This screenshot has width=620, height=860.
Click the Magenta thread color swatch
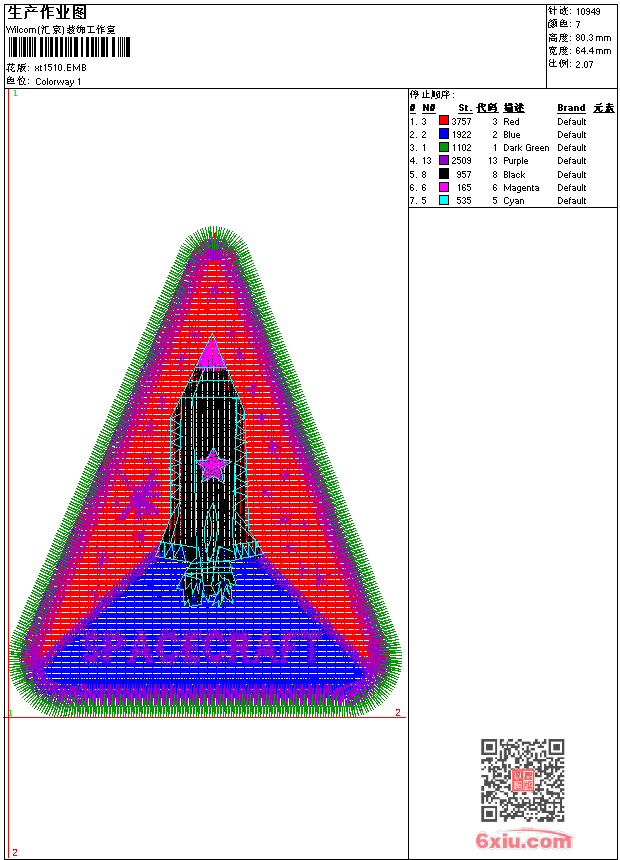pyautogui.click(x=444, y=187)
